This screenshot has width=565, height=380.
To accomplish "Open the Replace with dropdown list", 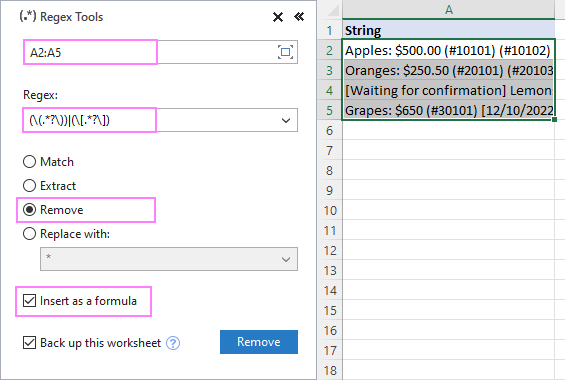I will (286, 259).
